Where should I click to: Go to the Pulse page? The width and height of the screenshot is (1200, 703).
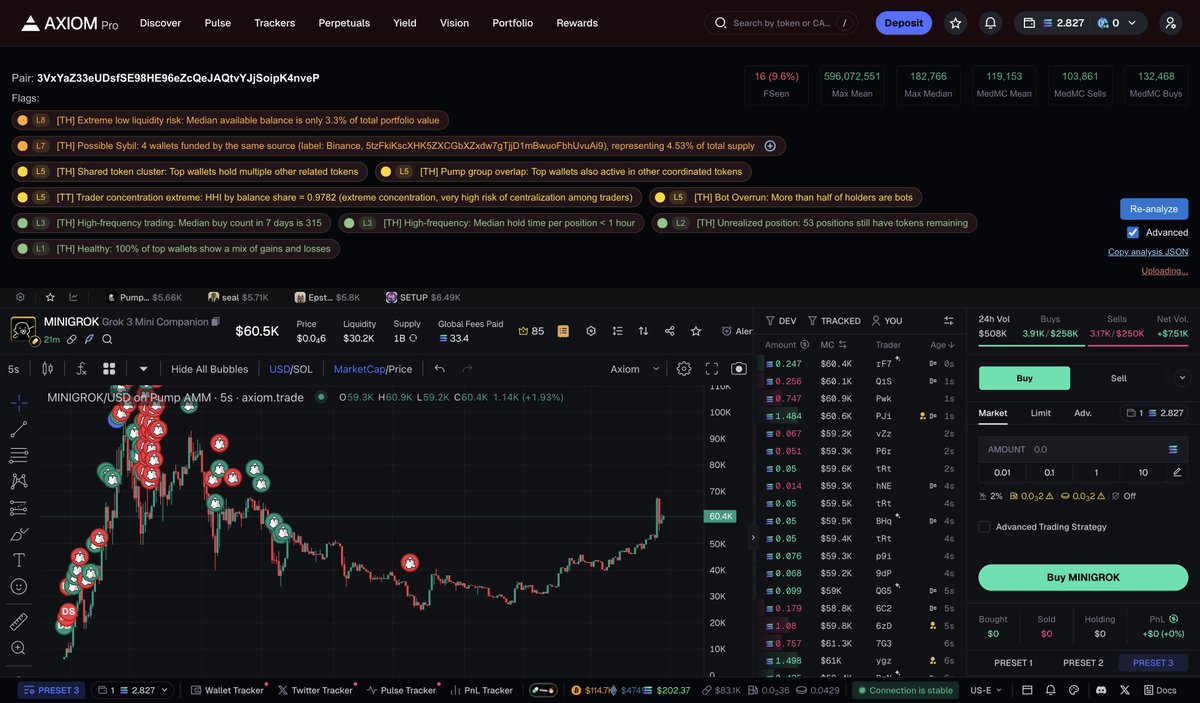pos(217,23)
